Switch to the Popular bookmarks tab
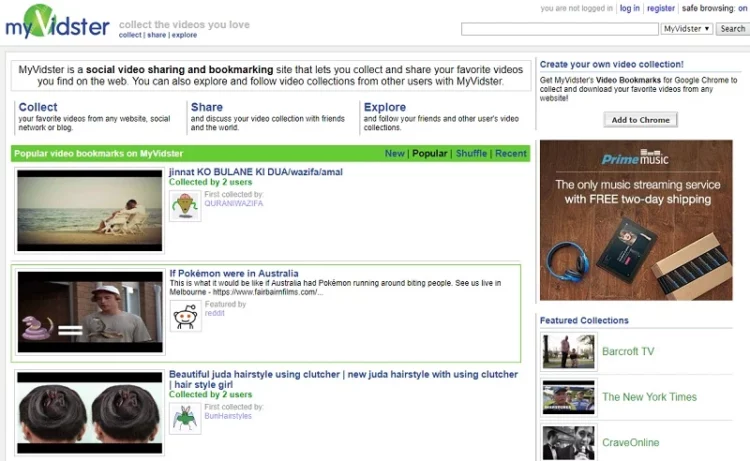 point(430,154)
